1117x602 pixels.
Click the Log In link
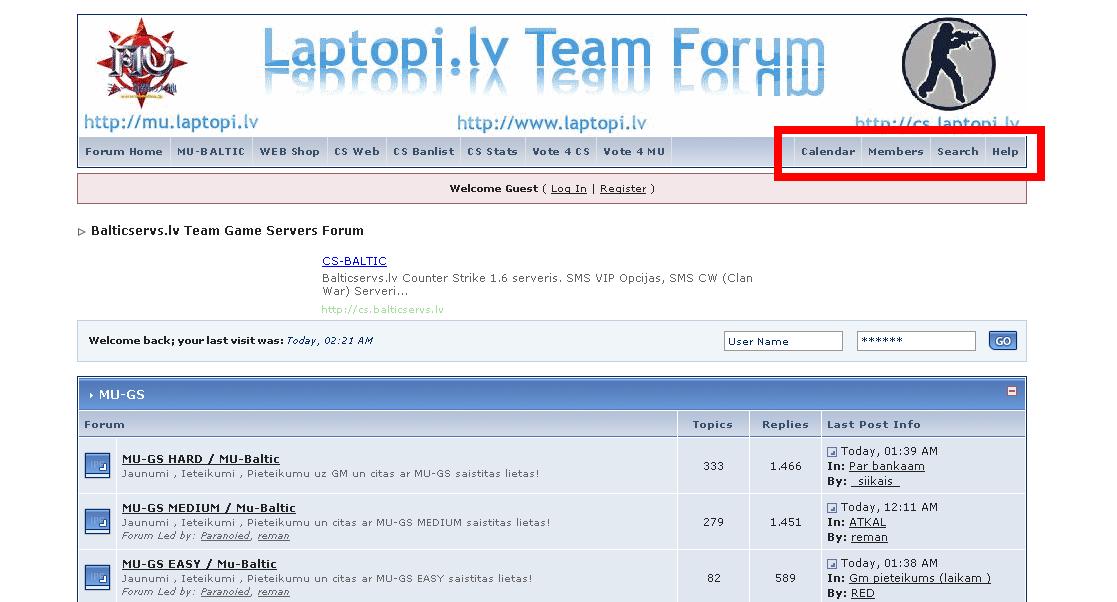568,189
